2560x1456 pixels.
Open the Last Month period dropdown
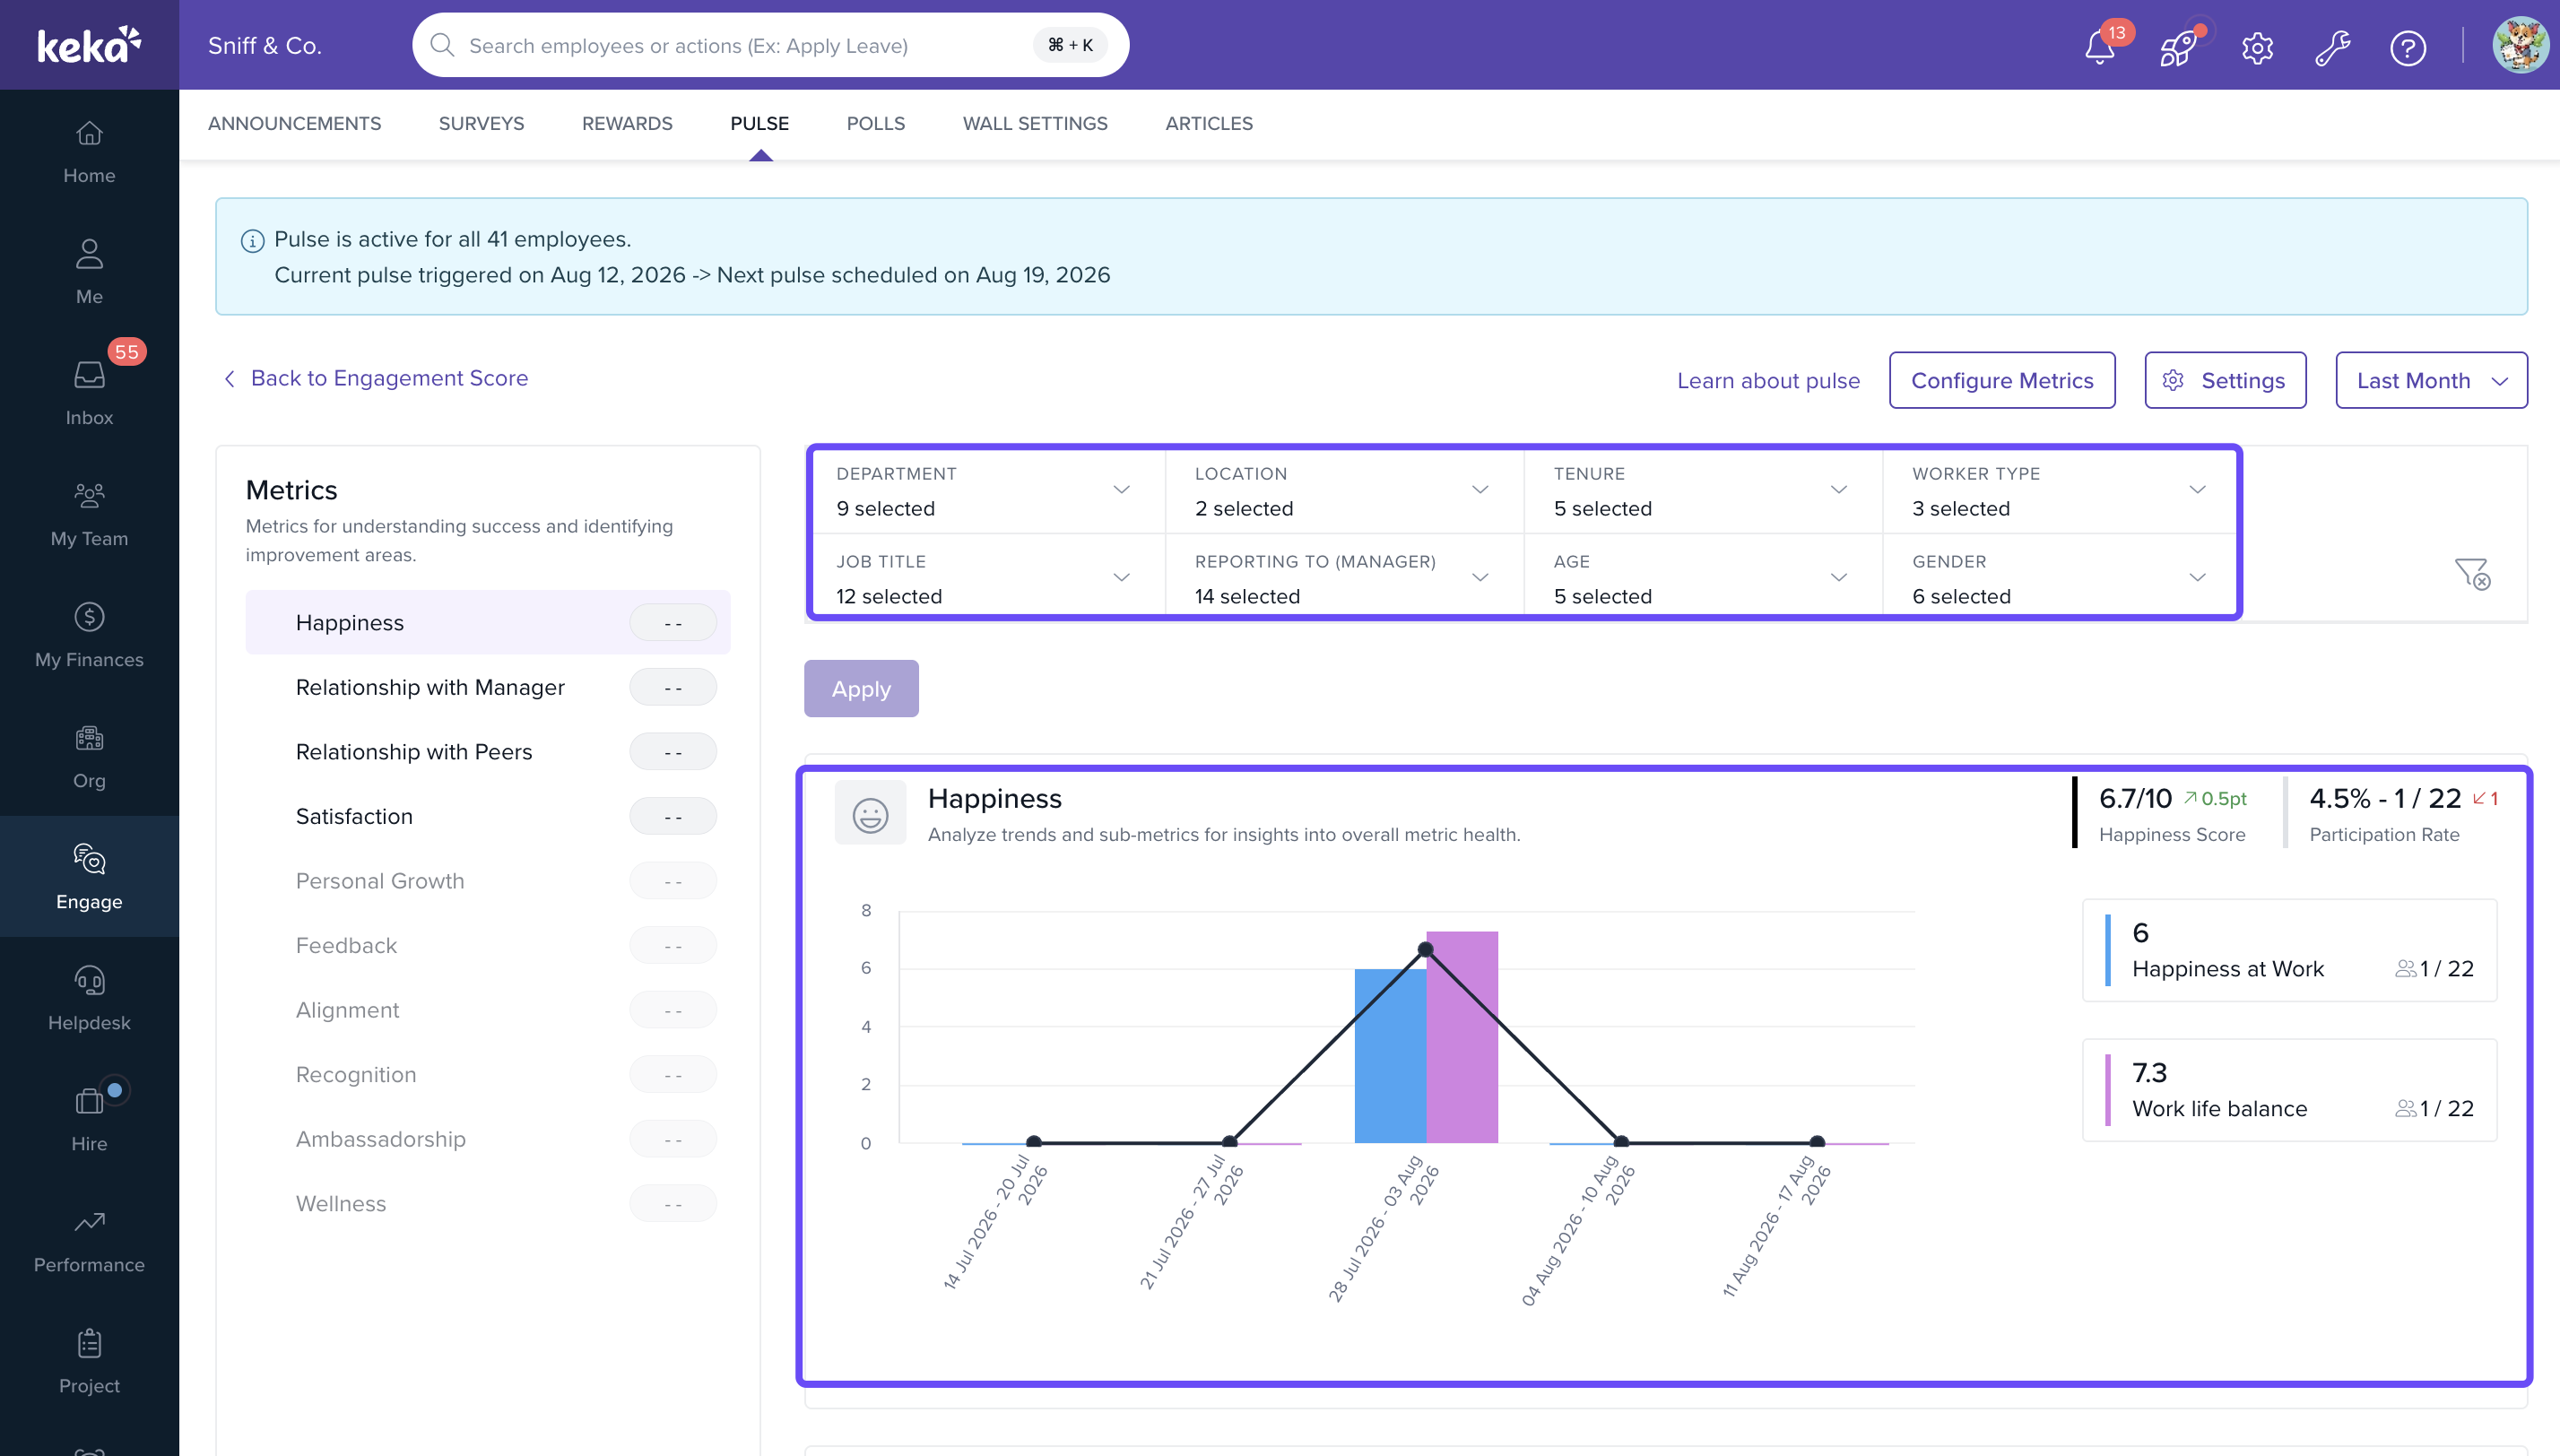pyautogui.click(x=2431, y=380)
